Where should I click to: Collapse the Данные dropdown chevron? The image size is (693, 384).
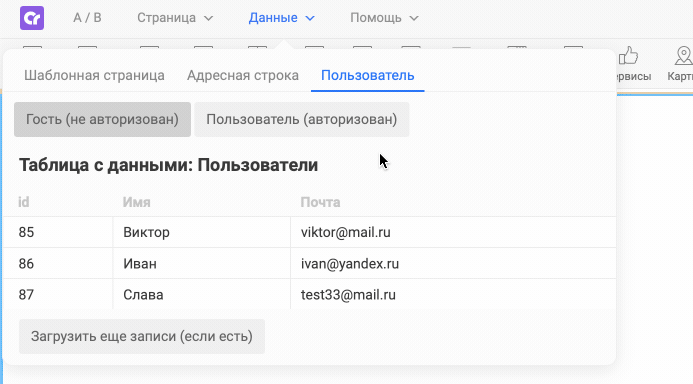(x=310, y=19)
